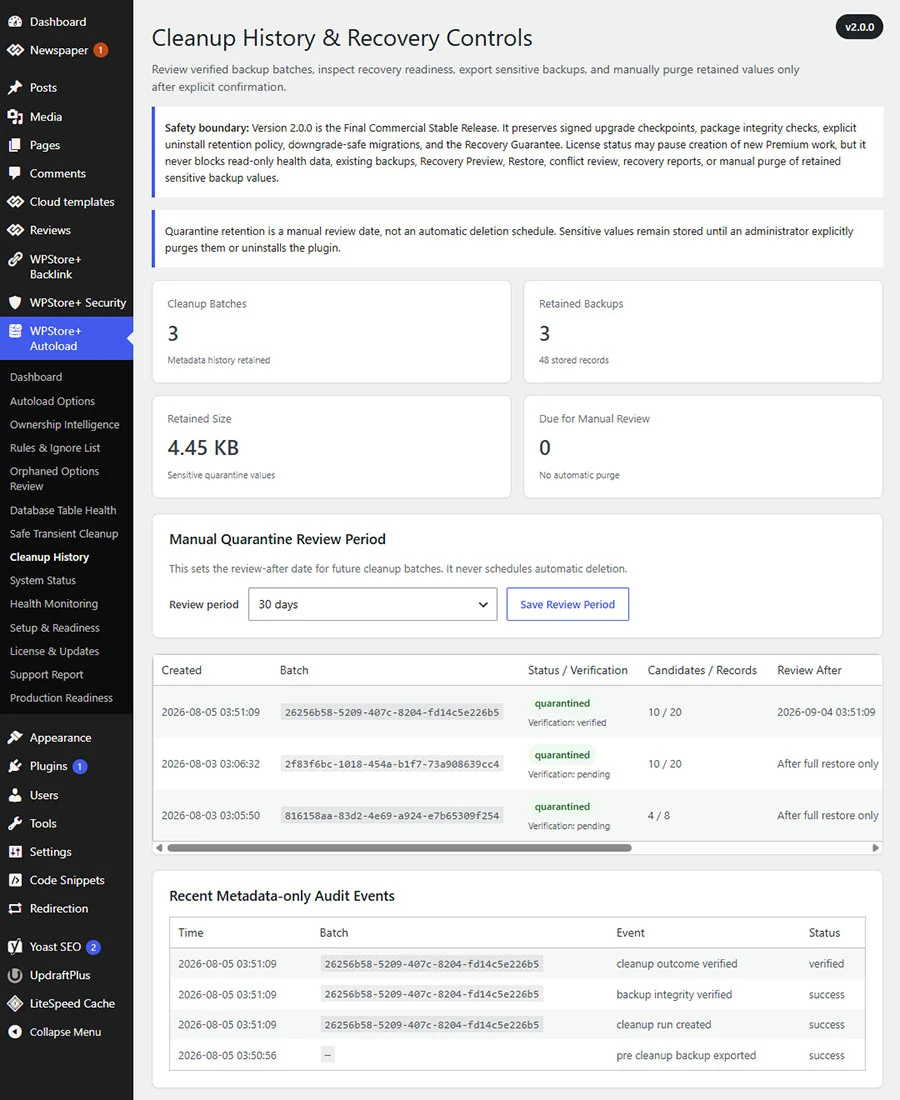900x1100 pixels.
Task: Click the Appearance paintbrush icon
Action: tap(15, 737)
